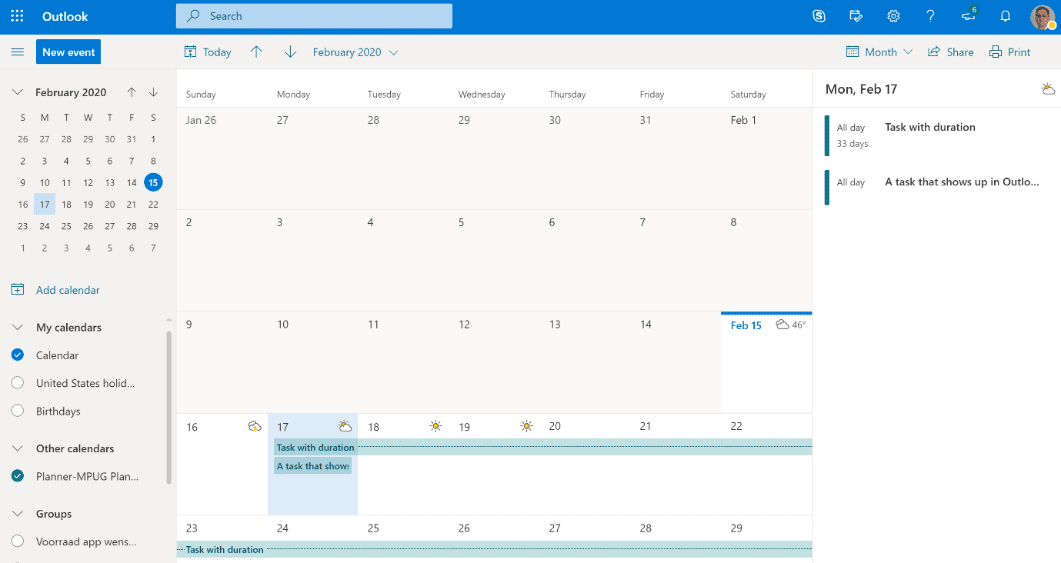Open the Month view dropdown
The image size is (1061, 563).
tap(880, 52)
